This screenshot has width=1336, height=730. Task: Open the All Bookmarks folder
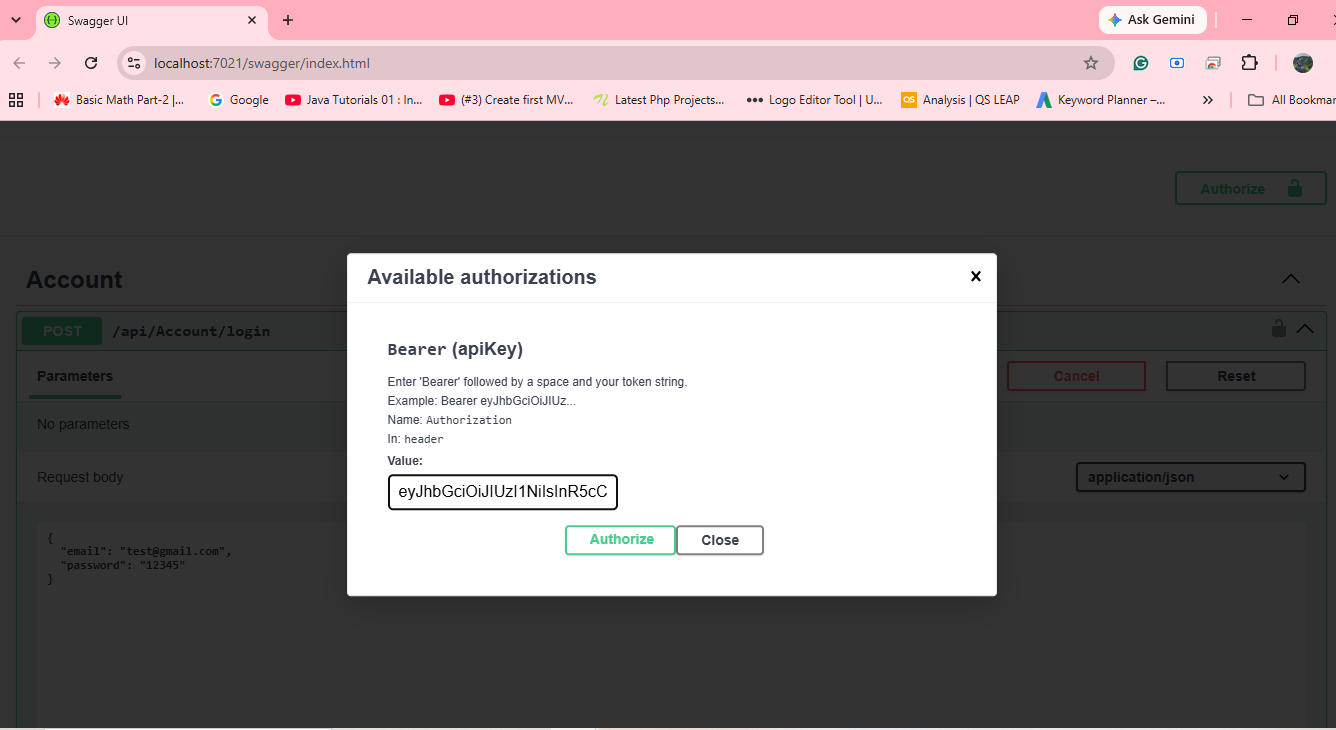[x=1291, y=100]
